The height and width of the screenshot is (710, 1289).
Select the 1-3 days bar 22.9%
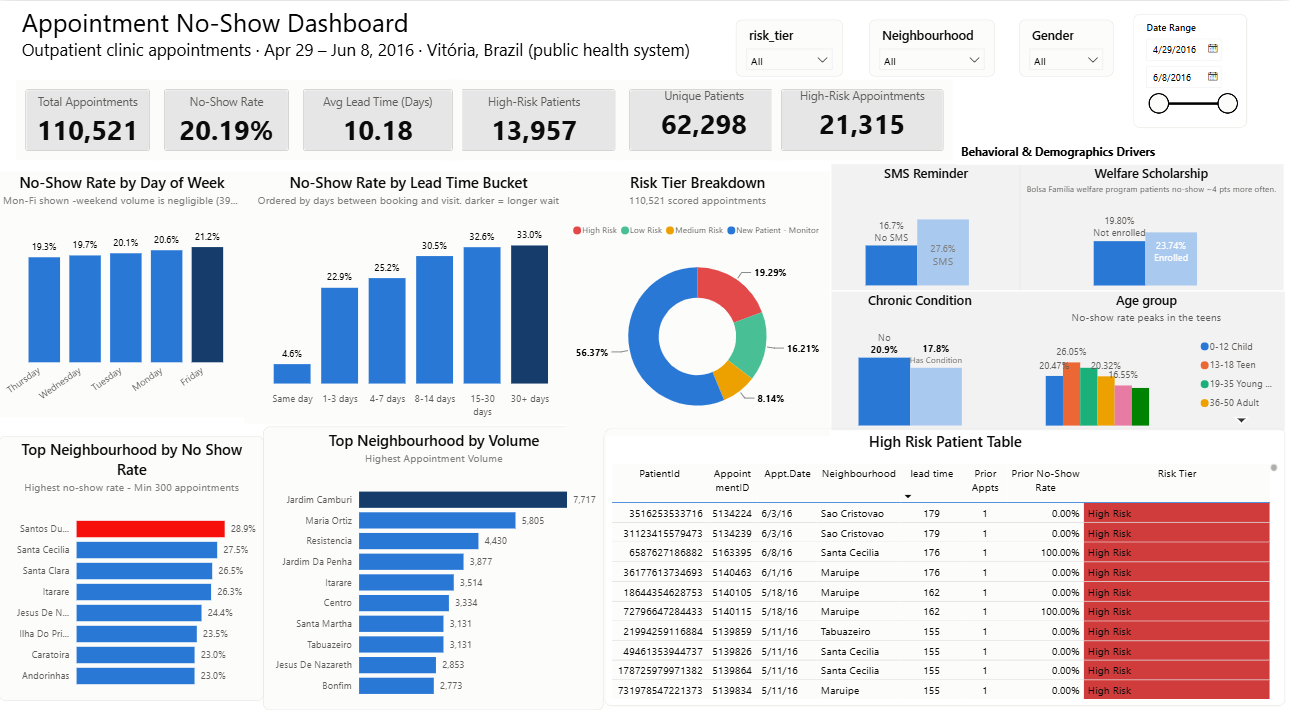click(x=339, y=336)
